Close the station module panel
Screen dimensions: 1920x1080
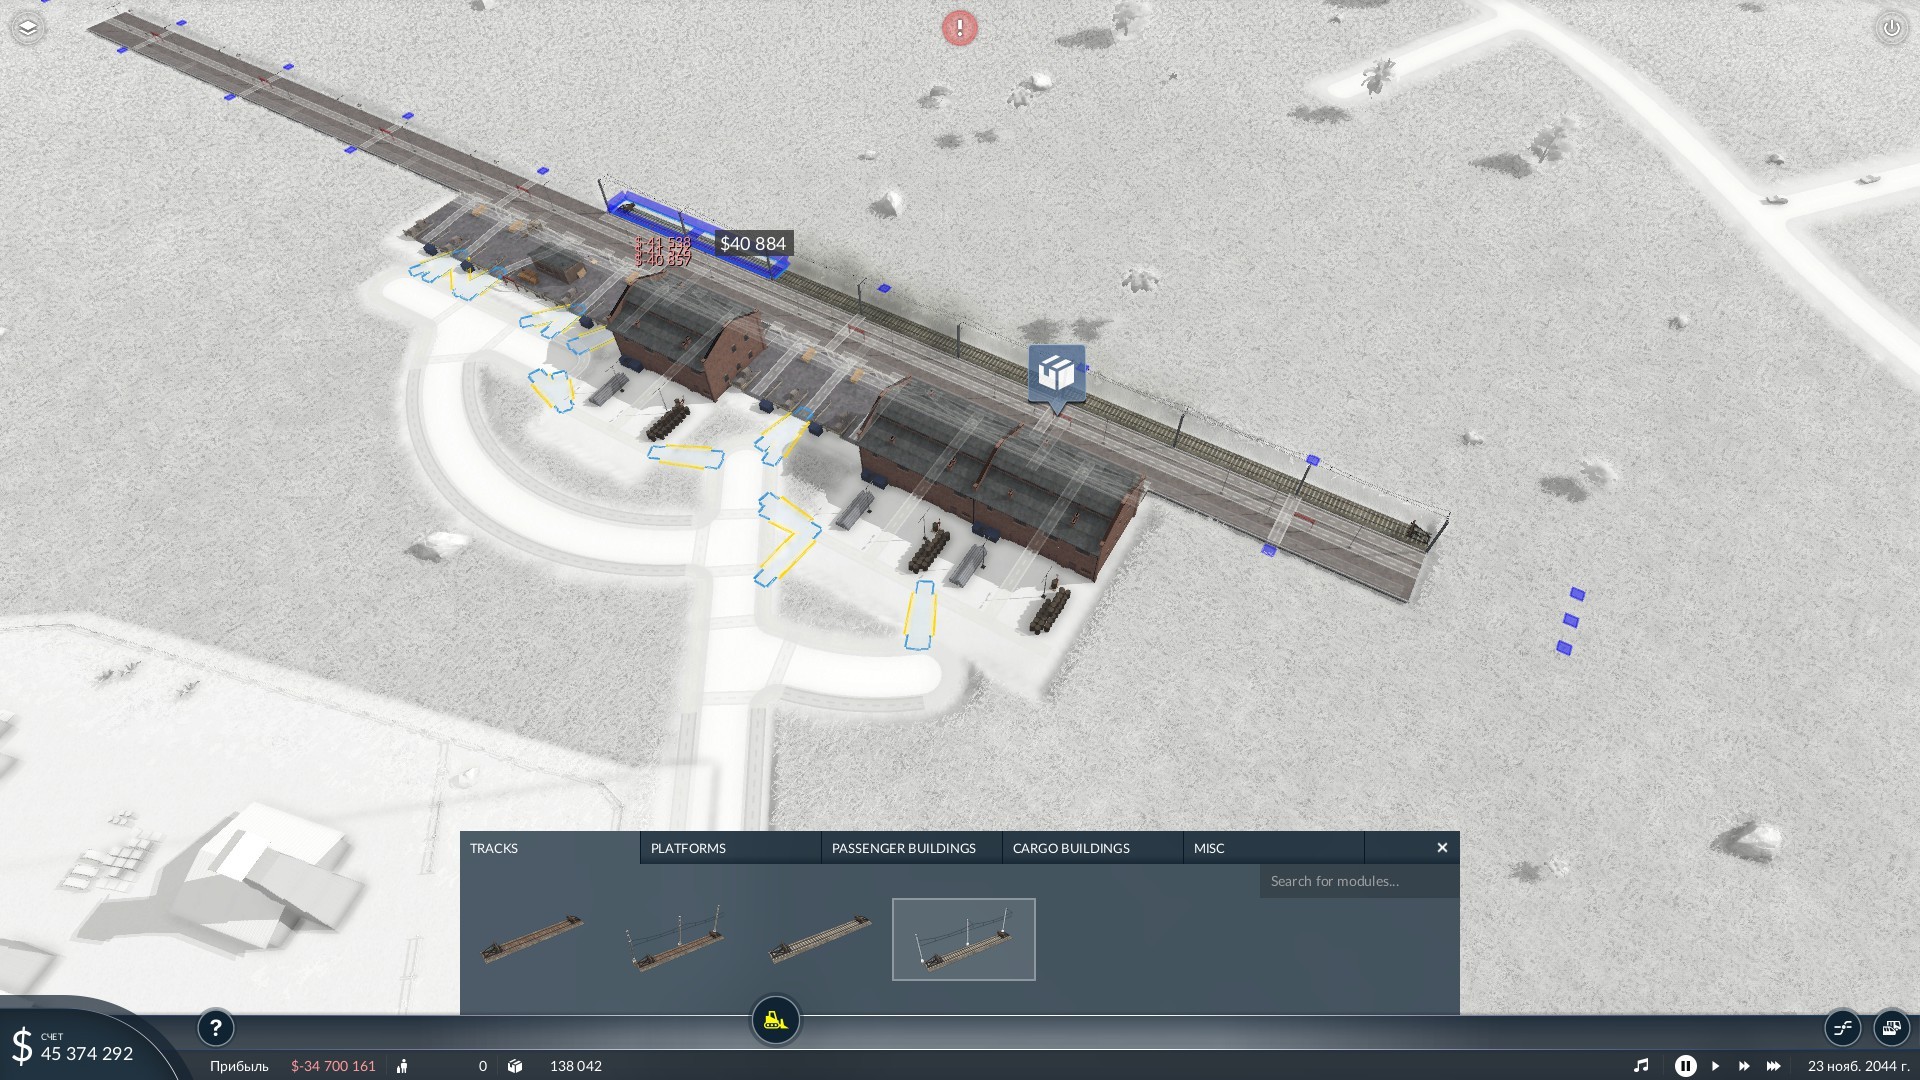pyautogui.click(x=1442, y=848)
